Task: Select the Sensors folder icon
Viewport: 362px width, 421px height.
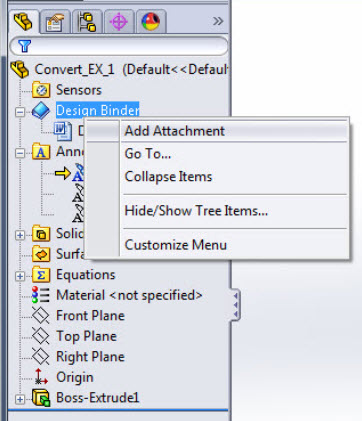Action: point(41,90)
